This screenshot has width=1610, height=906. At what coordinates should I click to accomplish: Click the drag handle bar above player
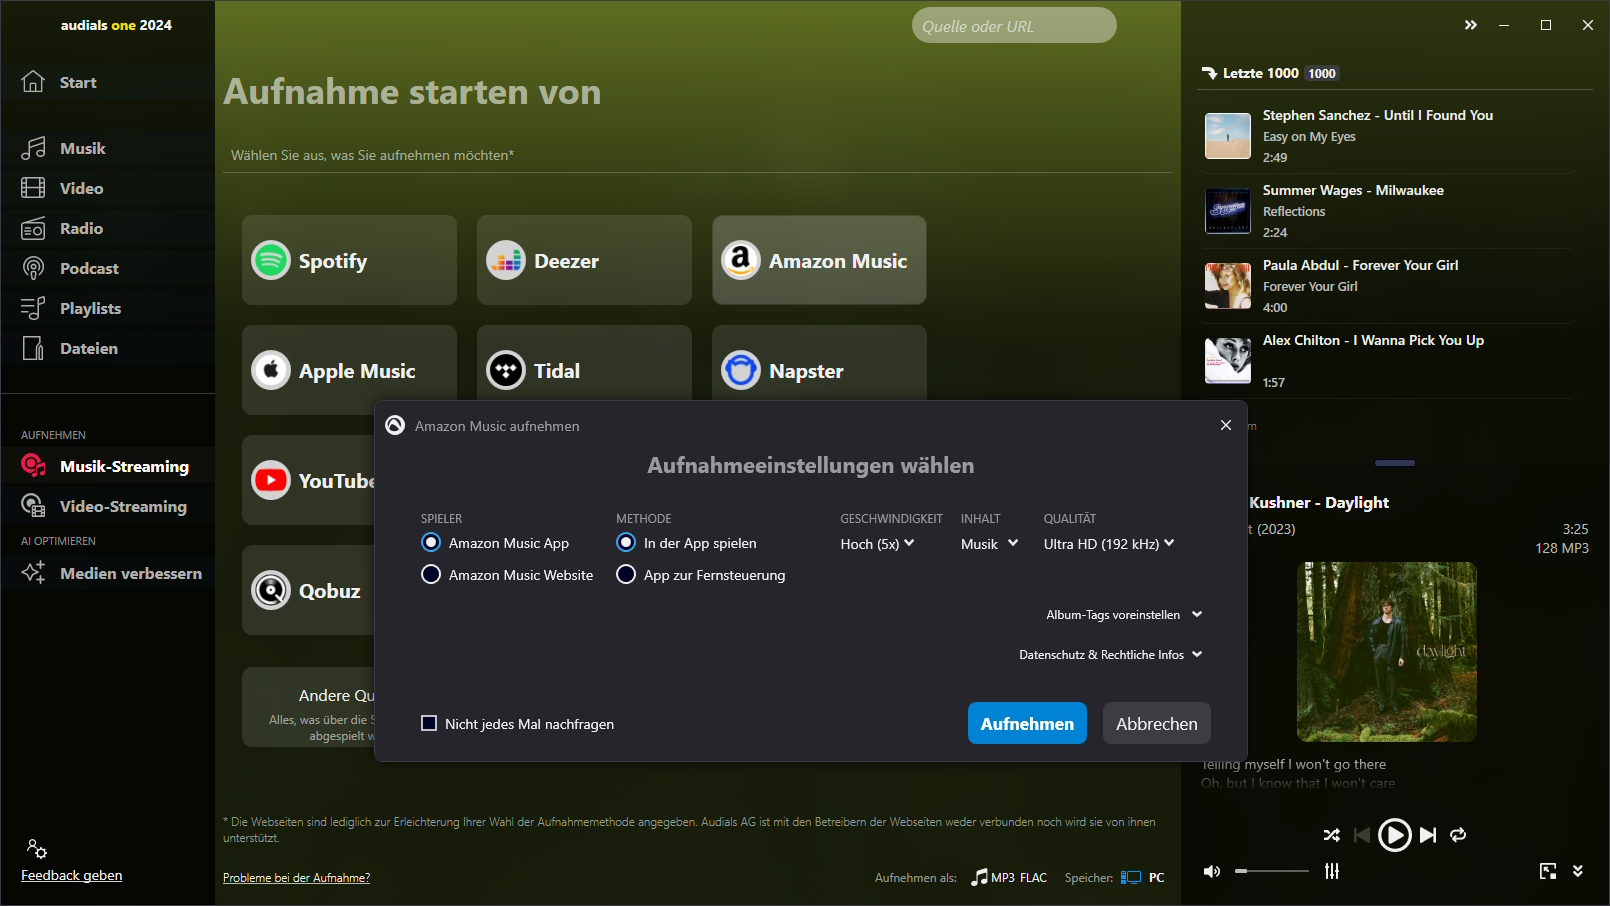(1395, 463)
